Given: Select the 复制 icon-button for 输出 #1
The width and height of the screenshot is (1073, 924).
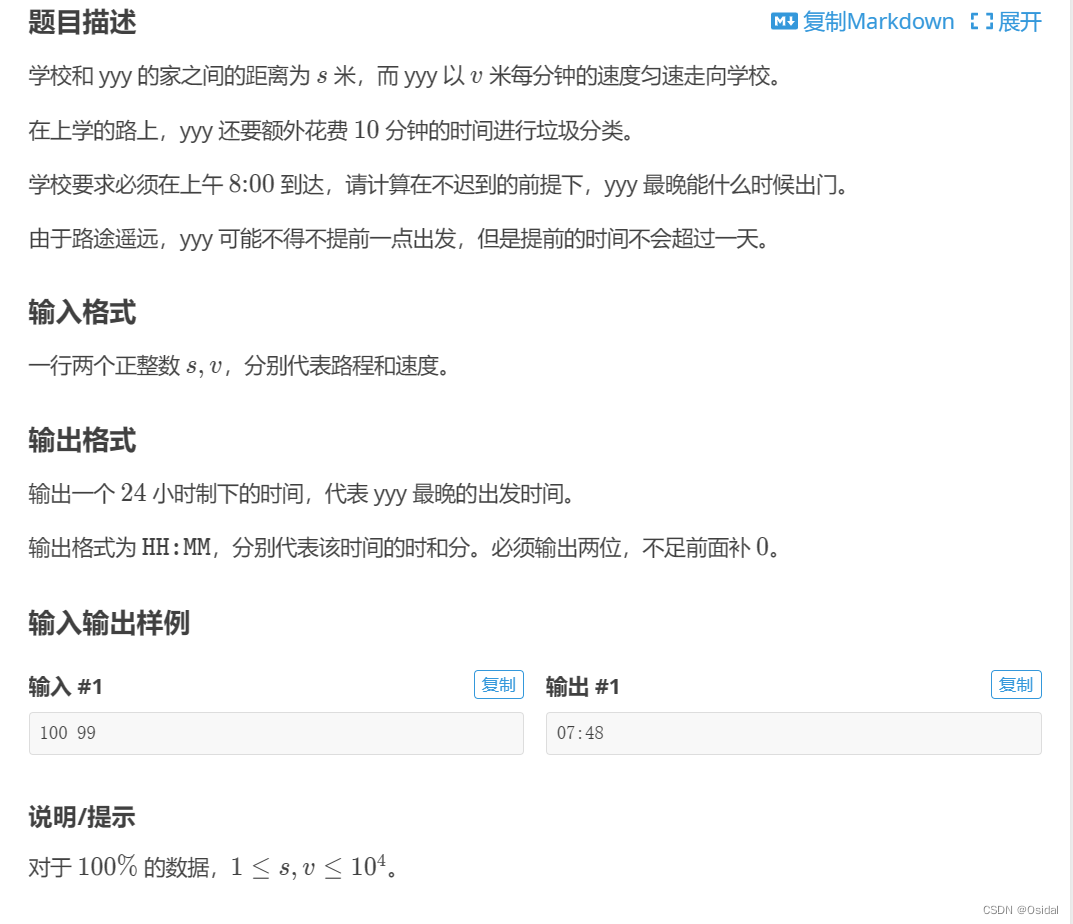Looking at the screenshot, I should pos(1016,684).
